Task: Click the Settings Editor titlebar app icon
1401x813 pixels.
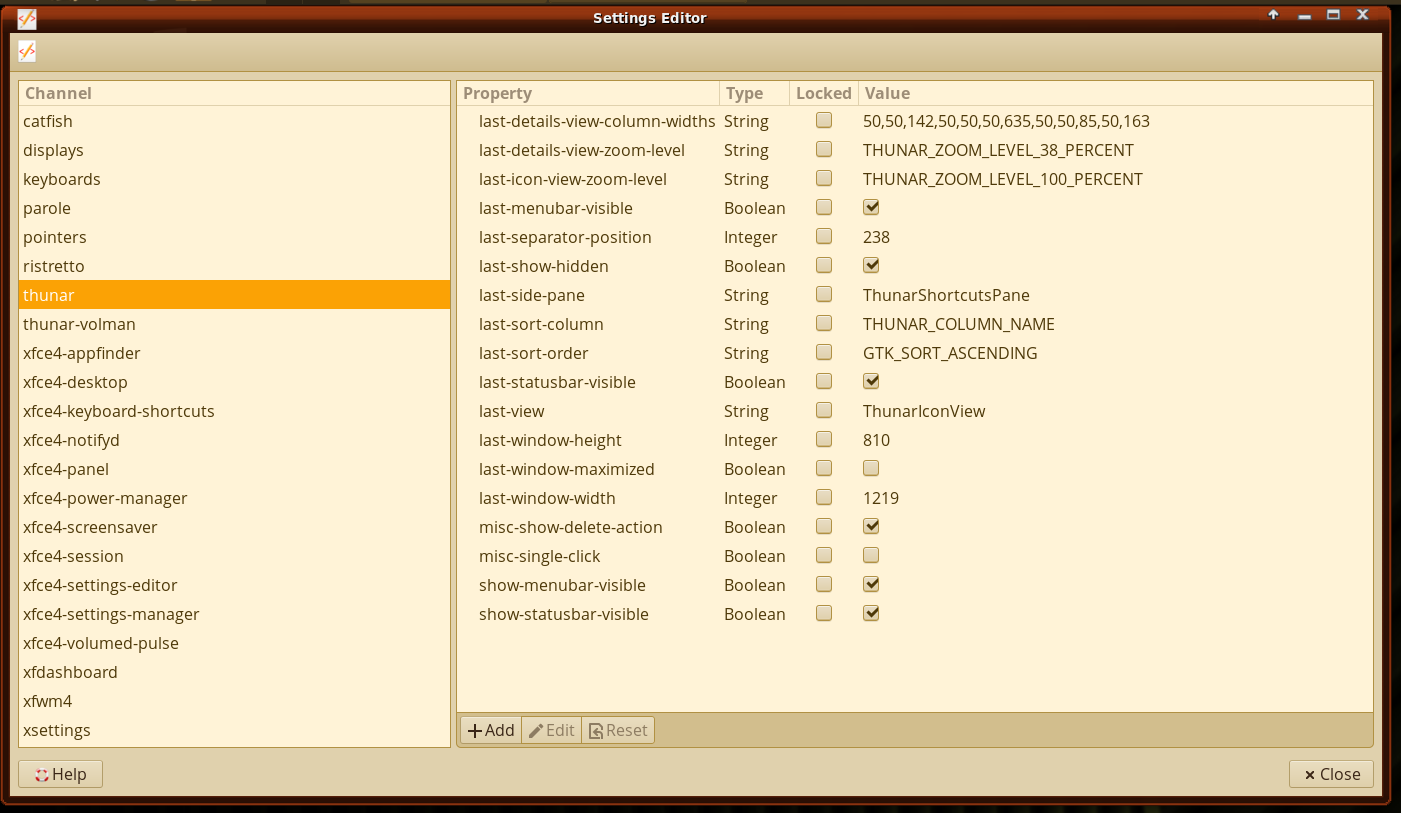Action: pos(27,18)
